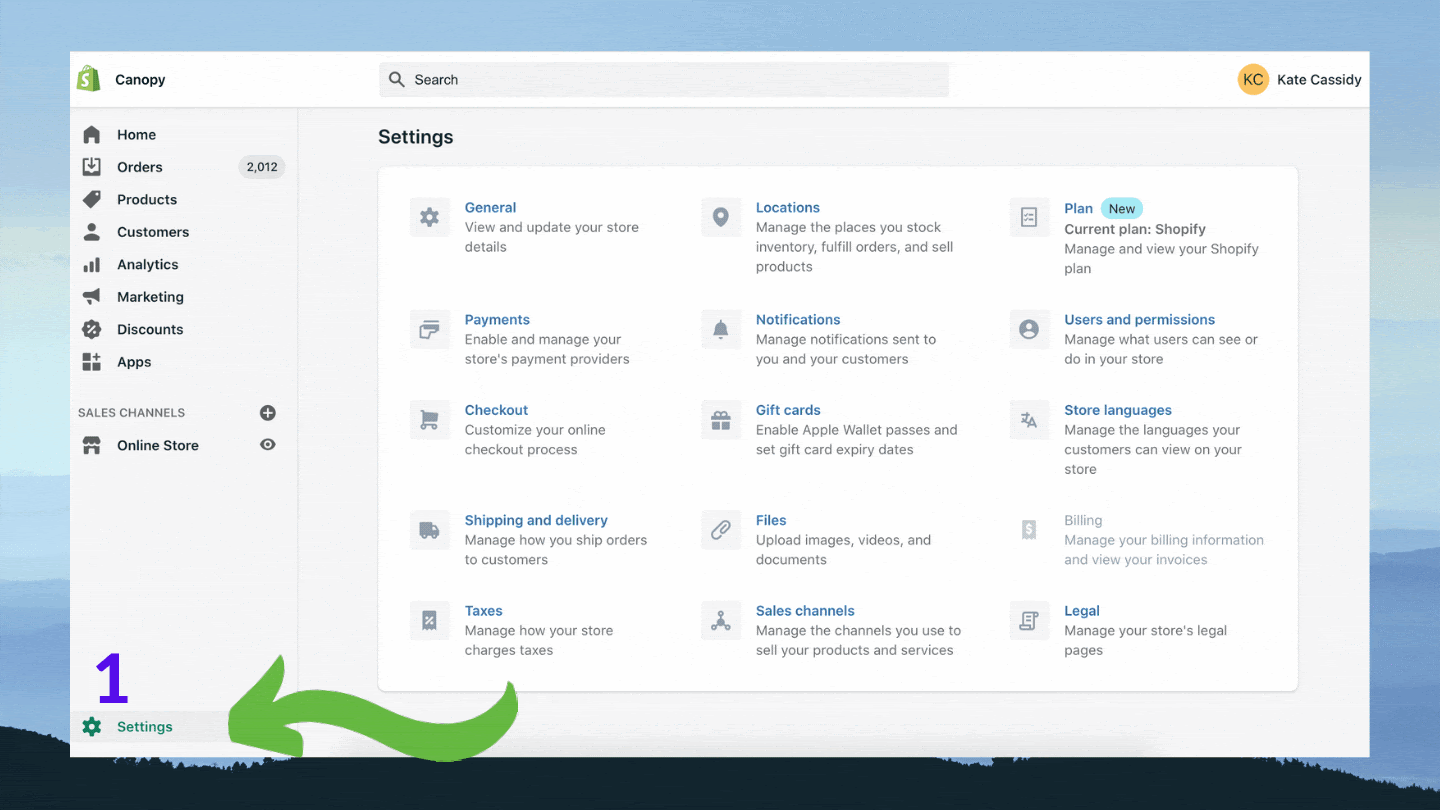Open Users and permissions link
The image size is (1440, 810).
pos(1140,319)
